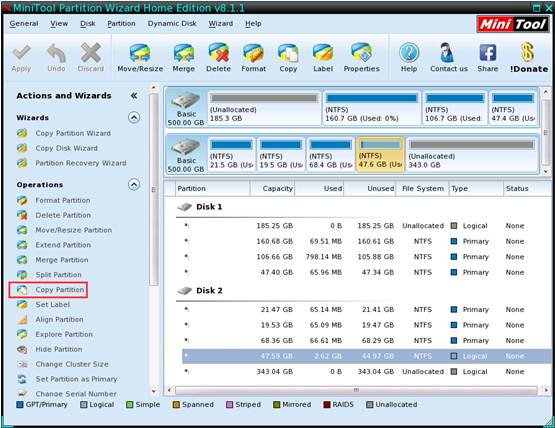This screenshot has height=428, width=555.
Task: Select 68.4 GB NTFS block on disk map
Action: coord(331,154)
